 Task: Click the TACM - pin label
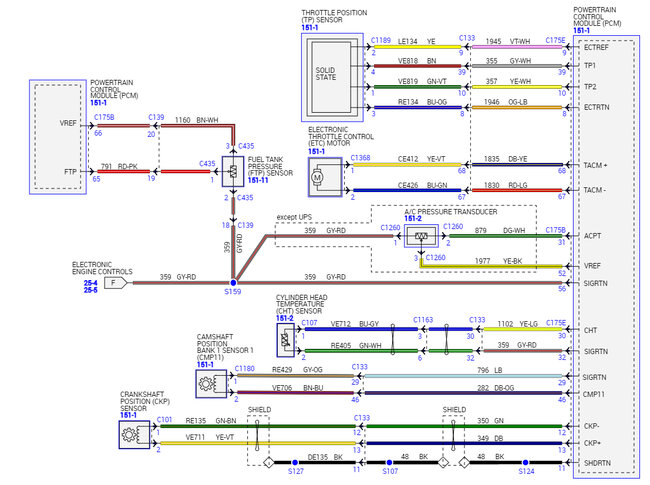[594, 190]
